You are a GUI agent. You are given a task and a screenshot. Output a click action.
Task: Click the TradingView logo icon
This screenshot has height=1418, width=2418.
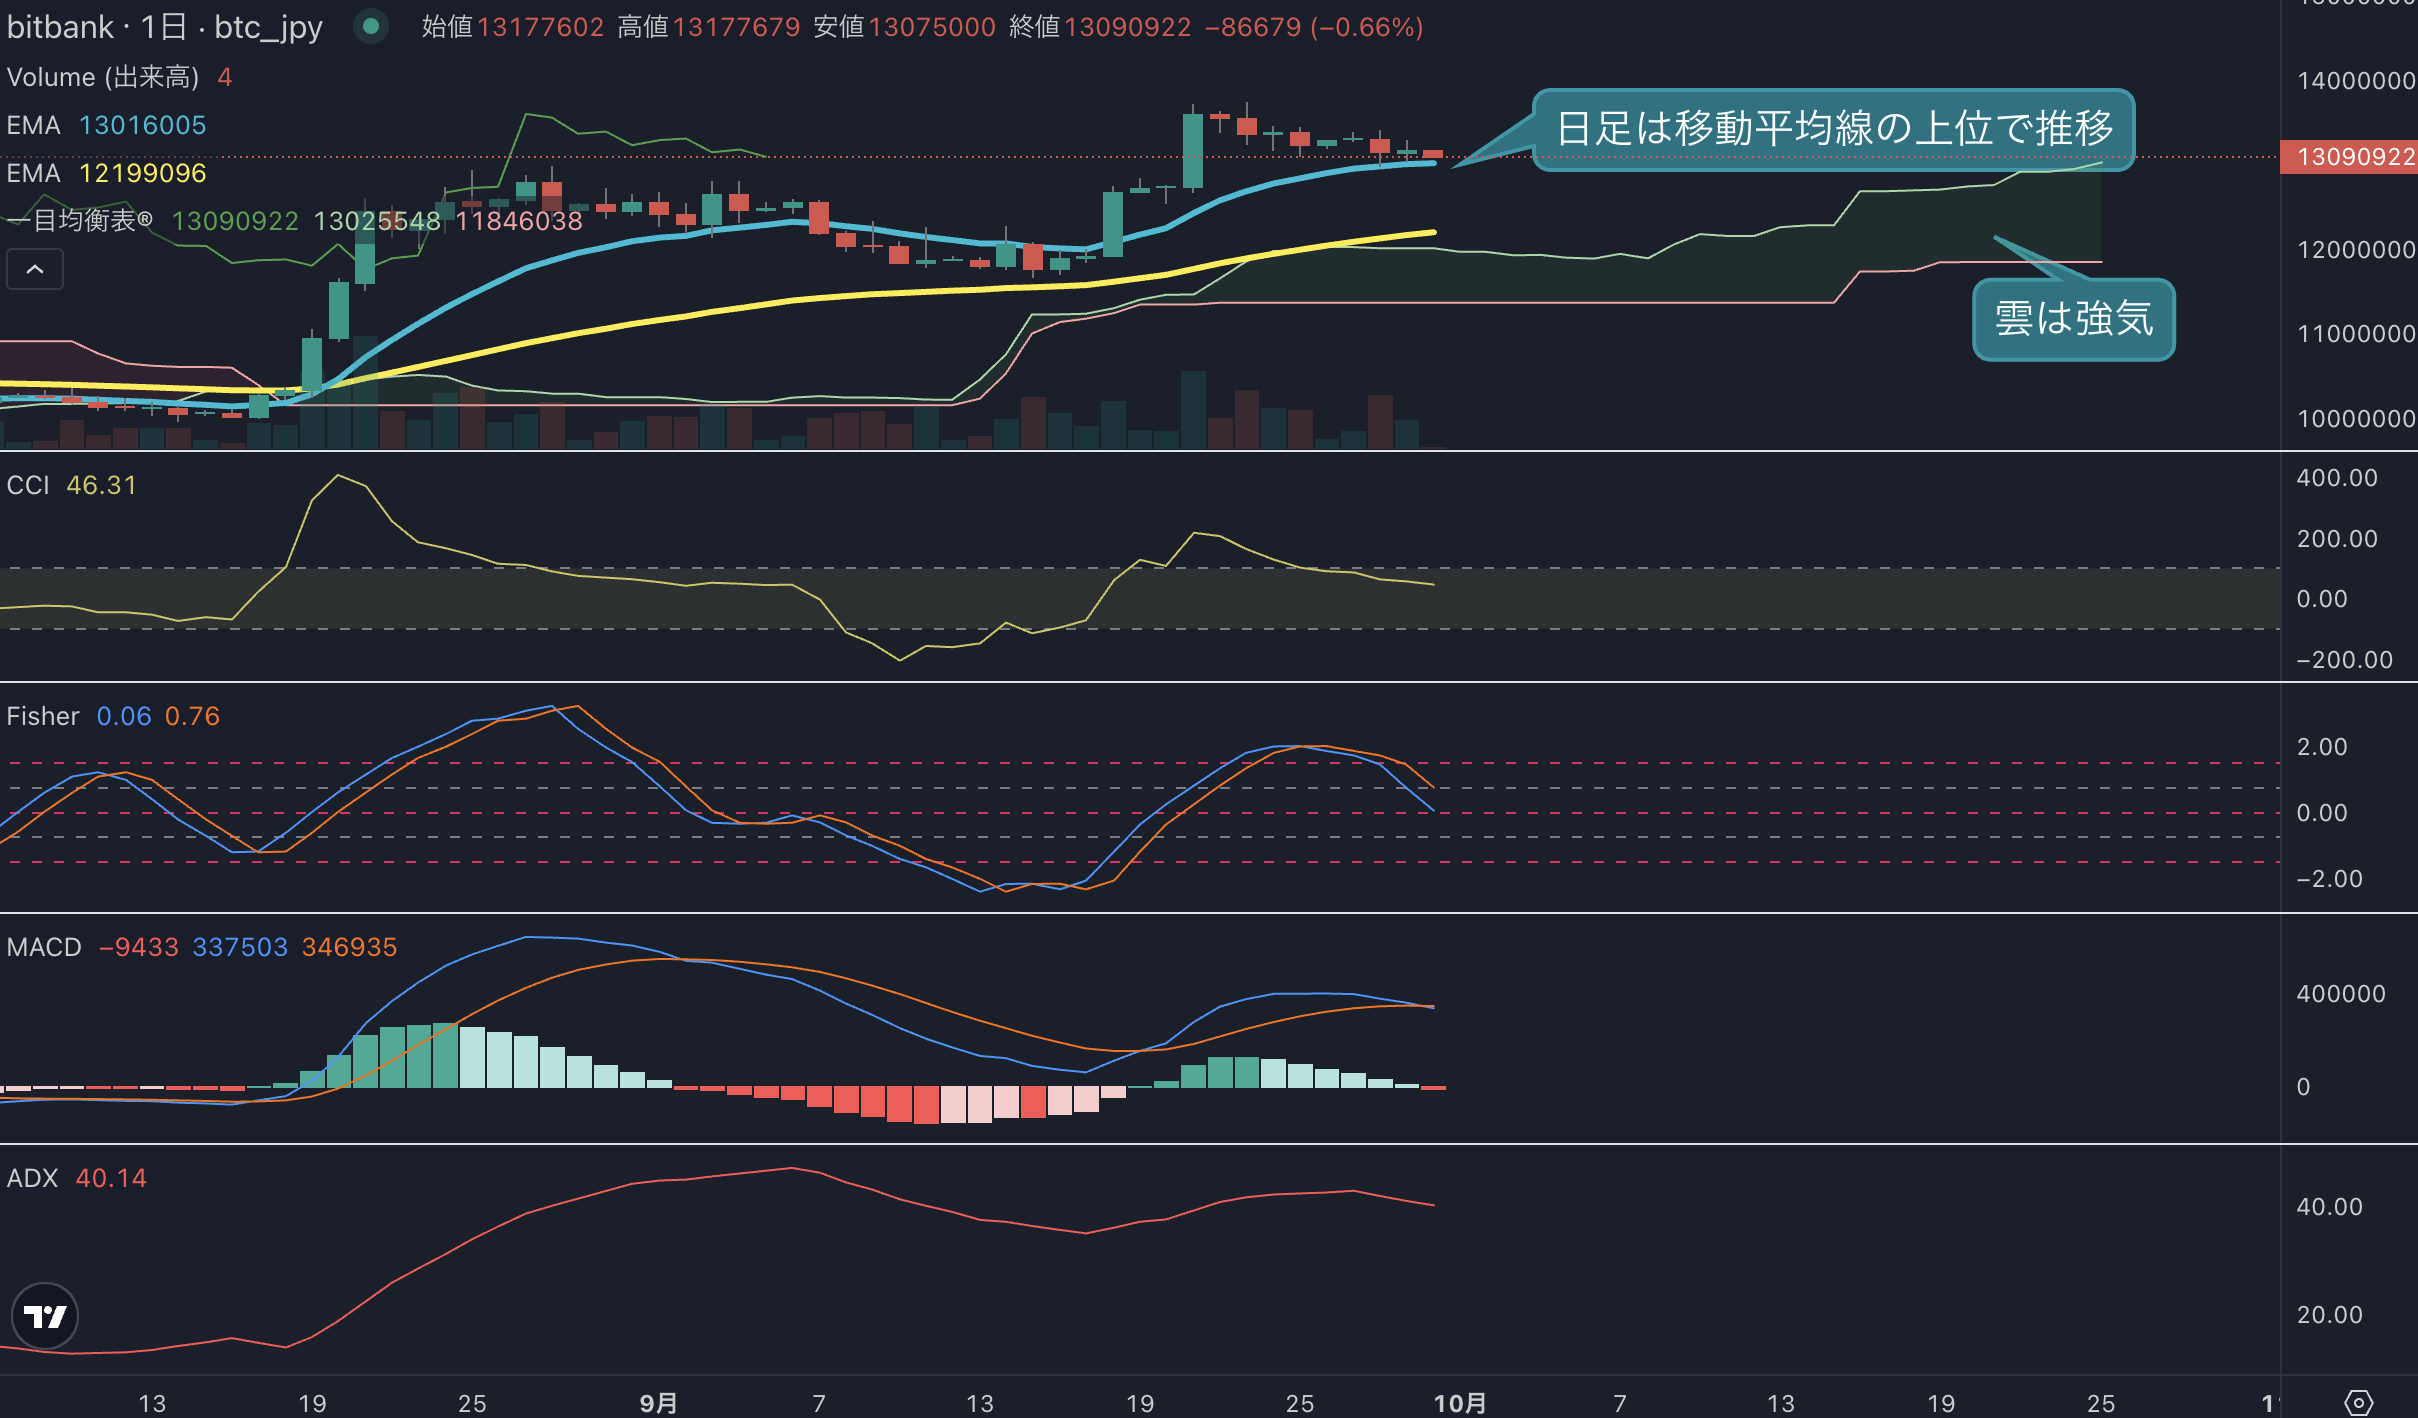[45, 1316]
